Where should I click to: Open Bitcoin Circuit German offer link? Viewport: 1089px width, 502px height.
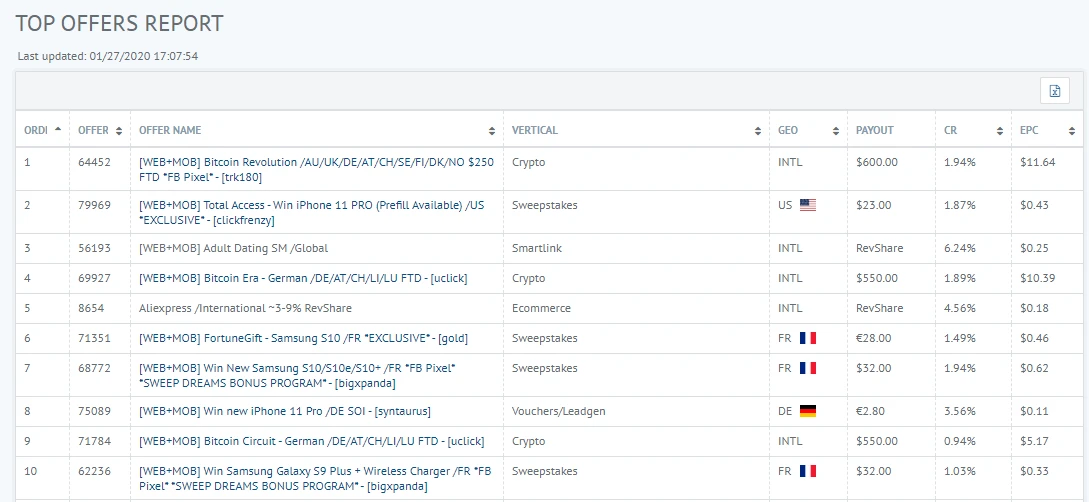[312, 441]
